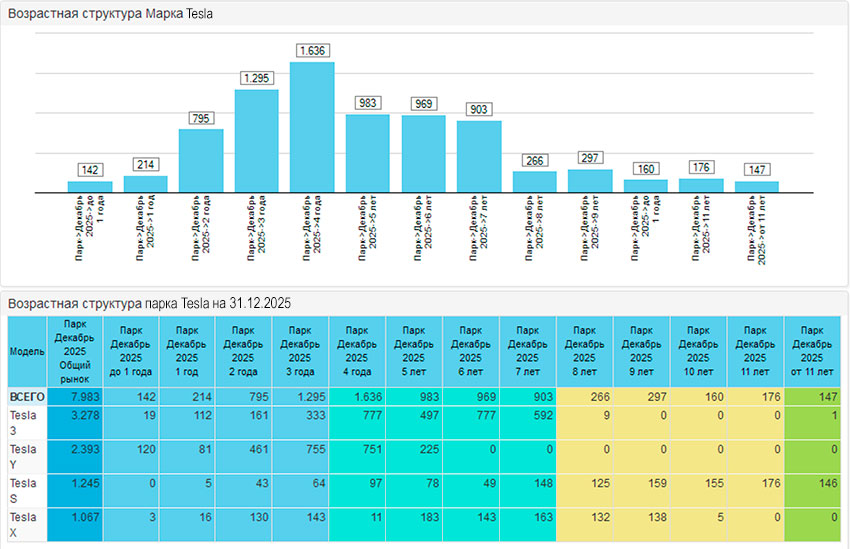Screen dimensions: 850x549
Task: Click the data label 1.295 above the bar
Action: click(257, 78)
